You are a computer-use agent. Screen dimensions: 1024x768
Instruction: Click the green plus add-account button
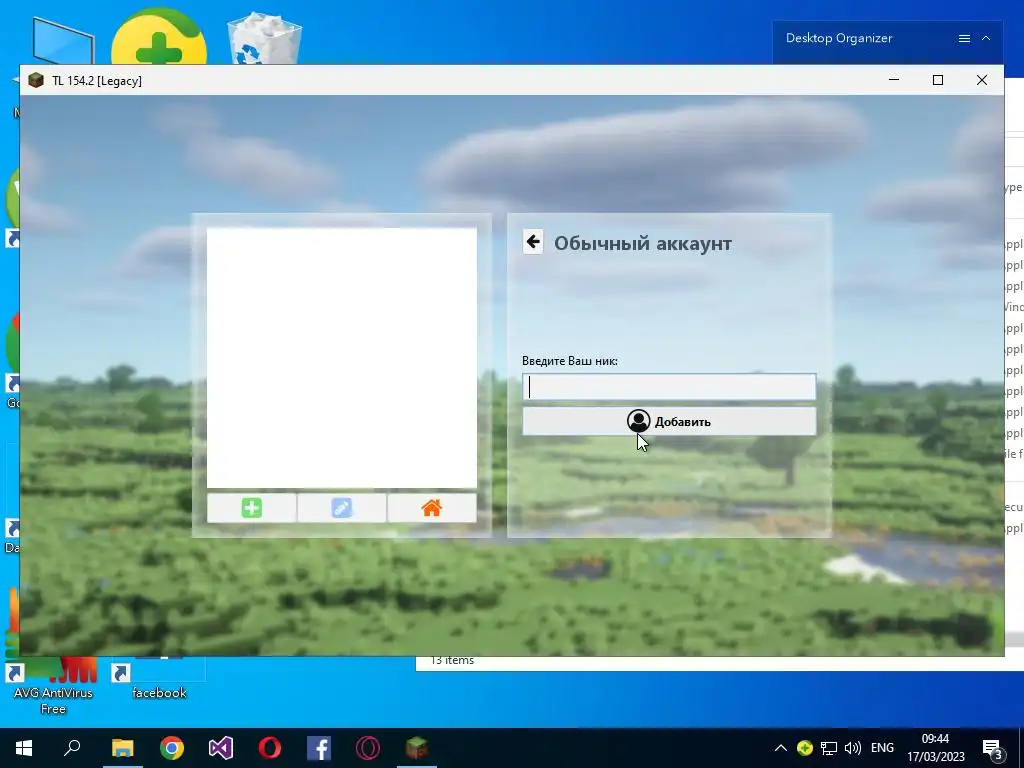point(251,508)
